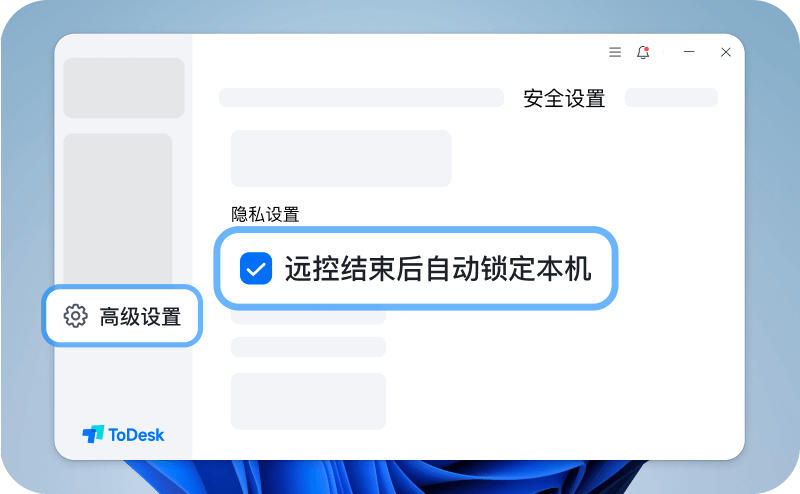Select the short placeholder tab right of 安全设置

pyautogui.click(x=671, y=97)
